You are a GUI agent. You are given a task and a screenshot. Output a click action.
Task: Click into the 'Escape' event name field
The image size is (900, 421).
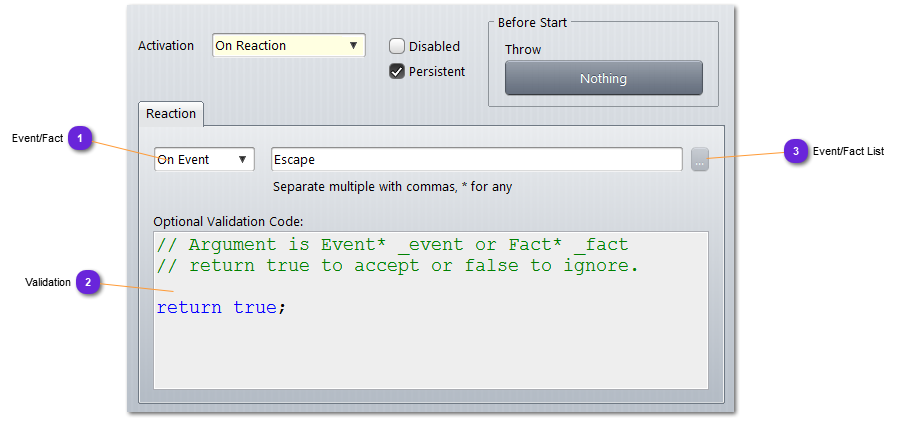pyautogui.click(x=476, y=160)
